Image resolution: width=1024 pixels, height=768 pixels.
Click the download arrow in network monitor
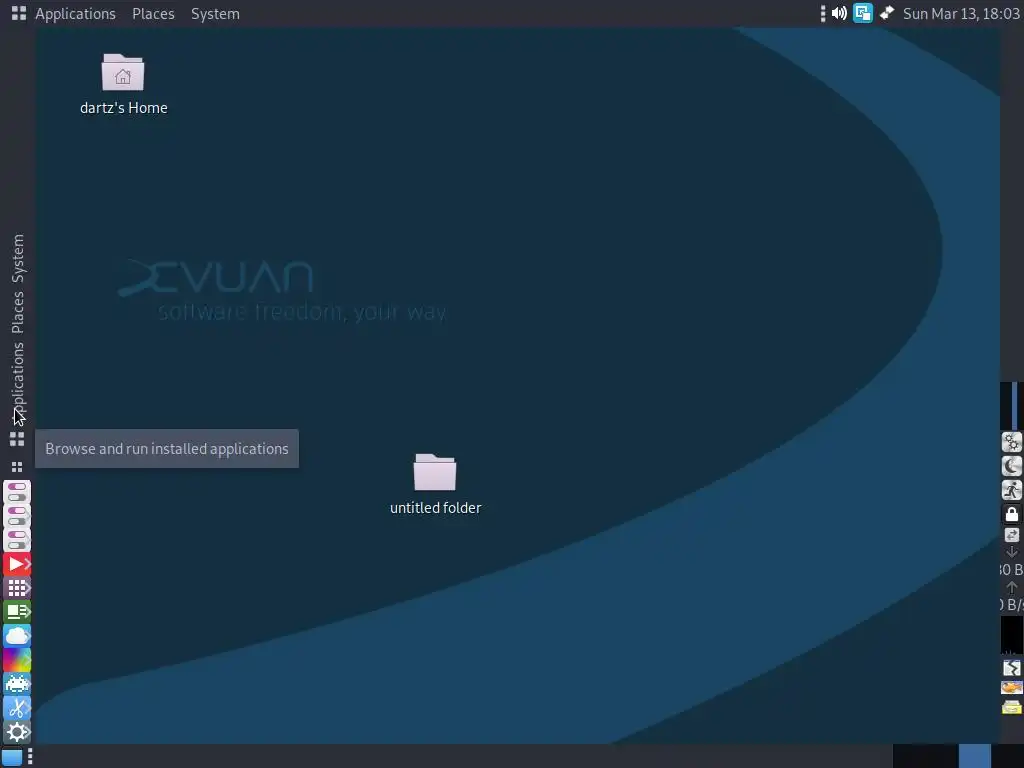coord(1012,552)
